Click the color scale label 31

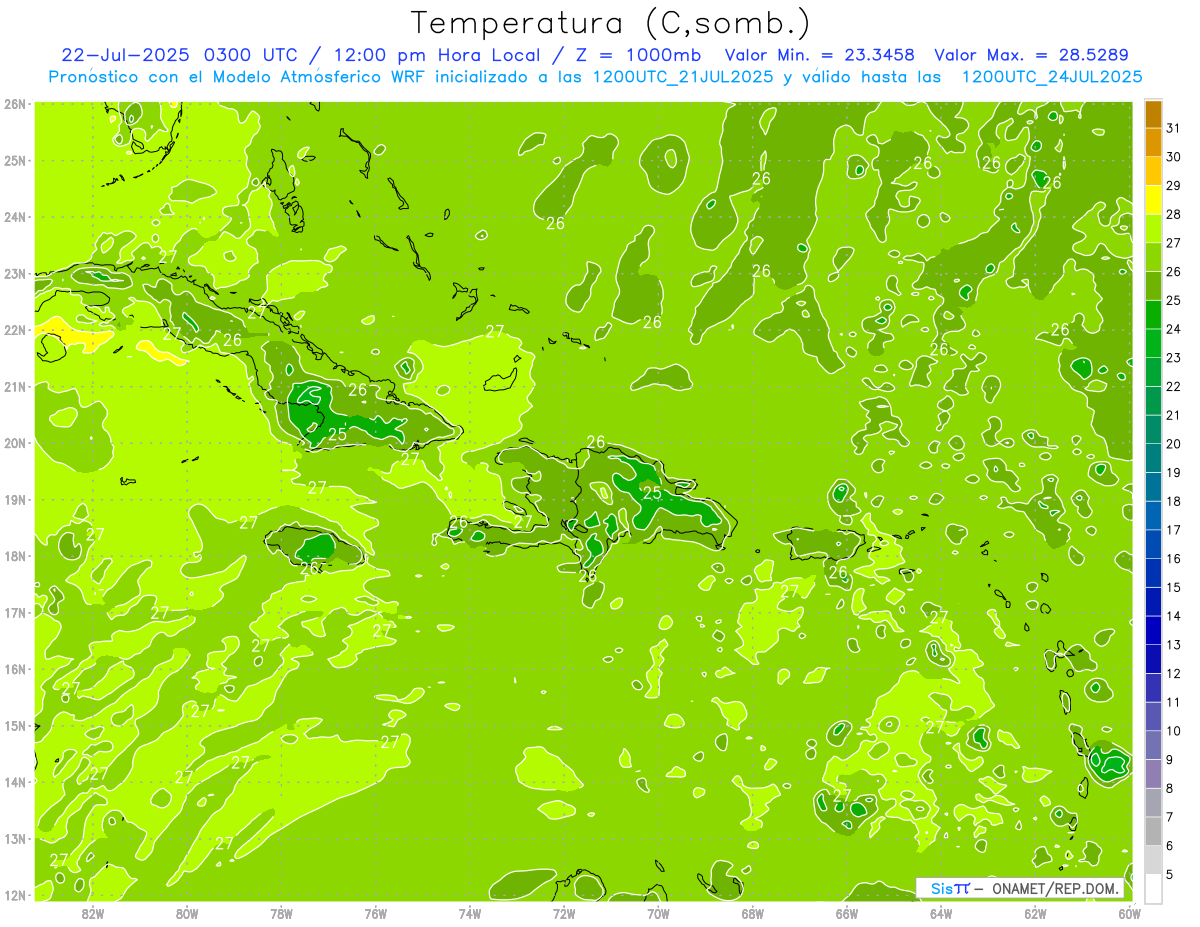(1173, 129)
